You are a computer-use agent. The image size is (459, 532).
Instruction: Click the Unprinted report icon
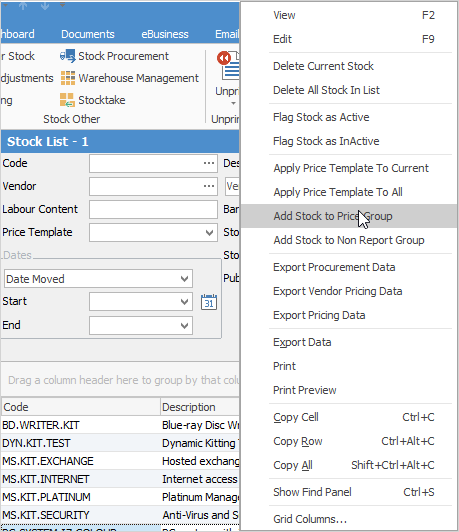228,66
